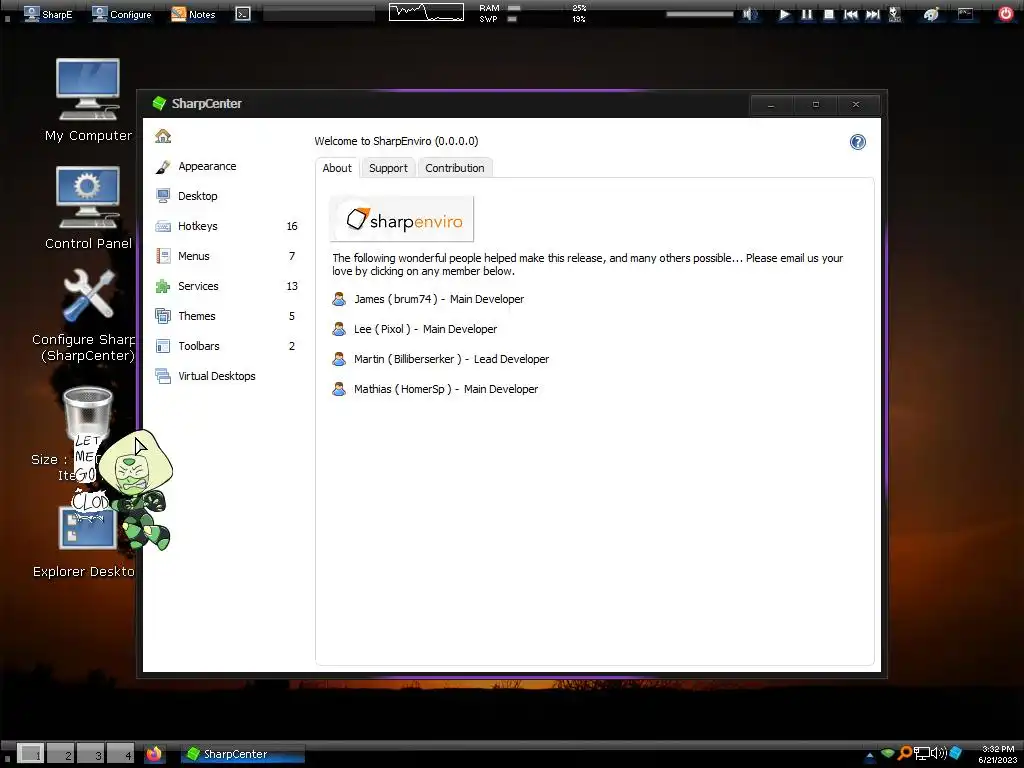This screenshot has width=1024, height=768.
Task: Click the media Stop button
Action: [829, 14]
